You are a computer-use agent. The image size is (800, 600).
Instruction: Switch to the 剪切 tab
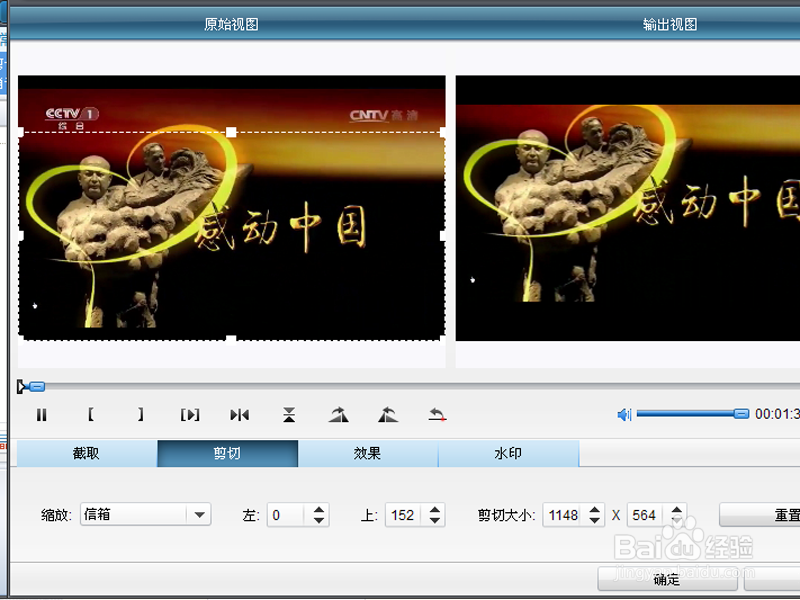coord(228,453)
